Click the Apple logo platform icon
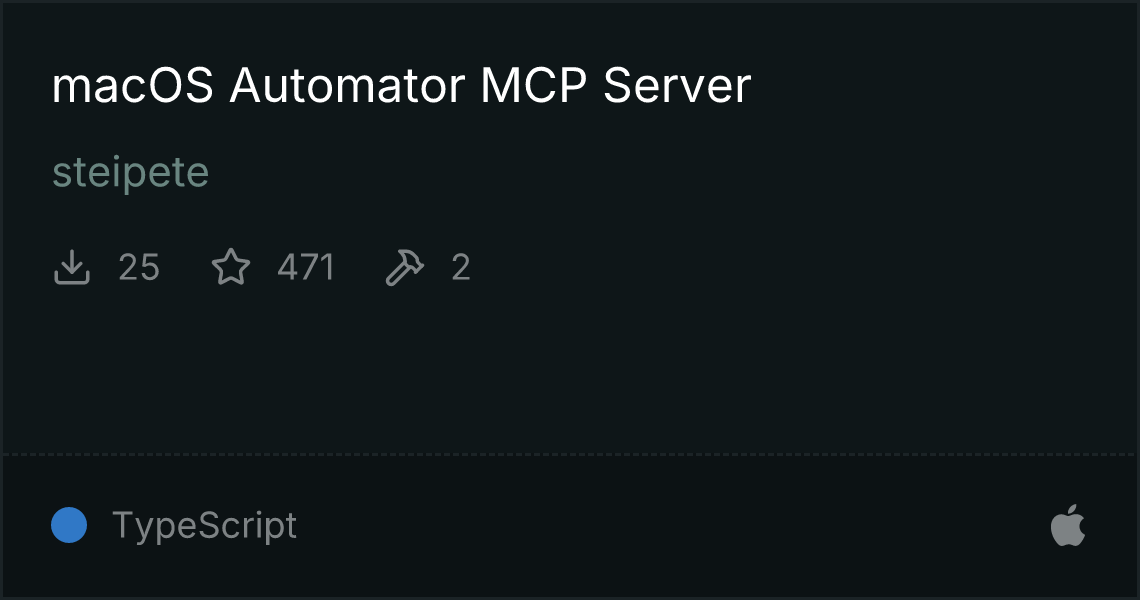Image resolution: width=1140 pixels, height=600 pixels. [x=1068, y=526]
